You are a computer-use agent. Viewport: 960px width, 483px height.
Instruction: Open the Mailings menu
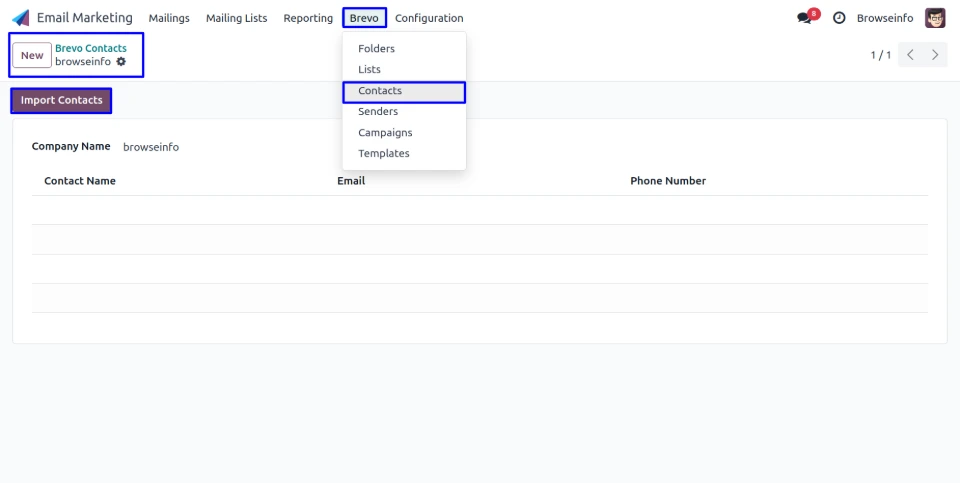coord(169,18)
